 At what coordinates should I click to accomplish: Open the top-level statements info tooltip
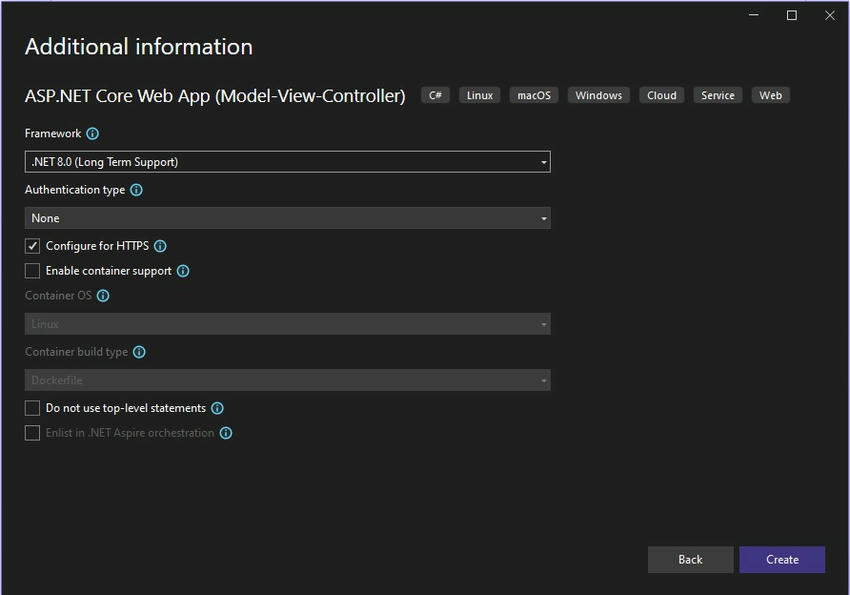(x=216, y=408)
